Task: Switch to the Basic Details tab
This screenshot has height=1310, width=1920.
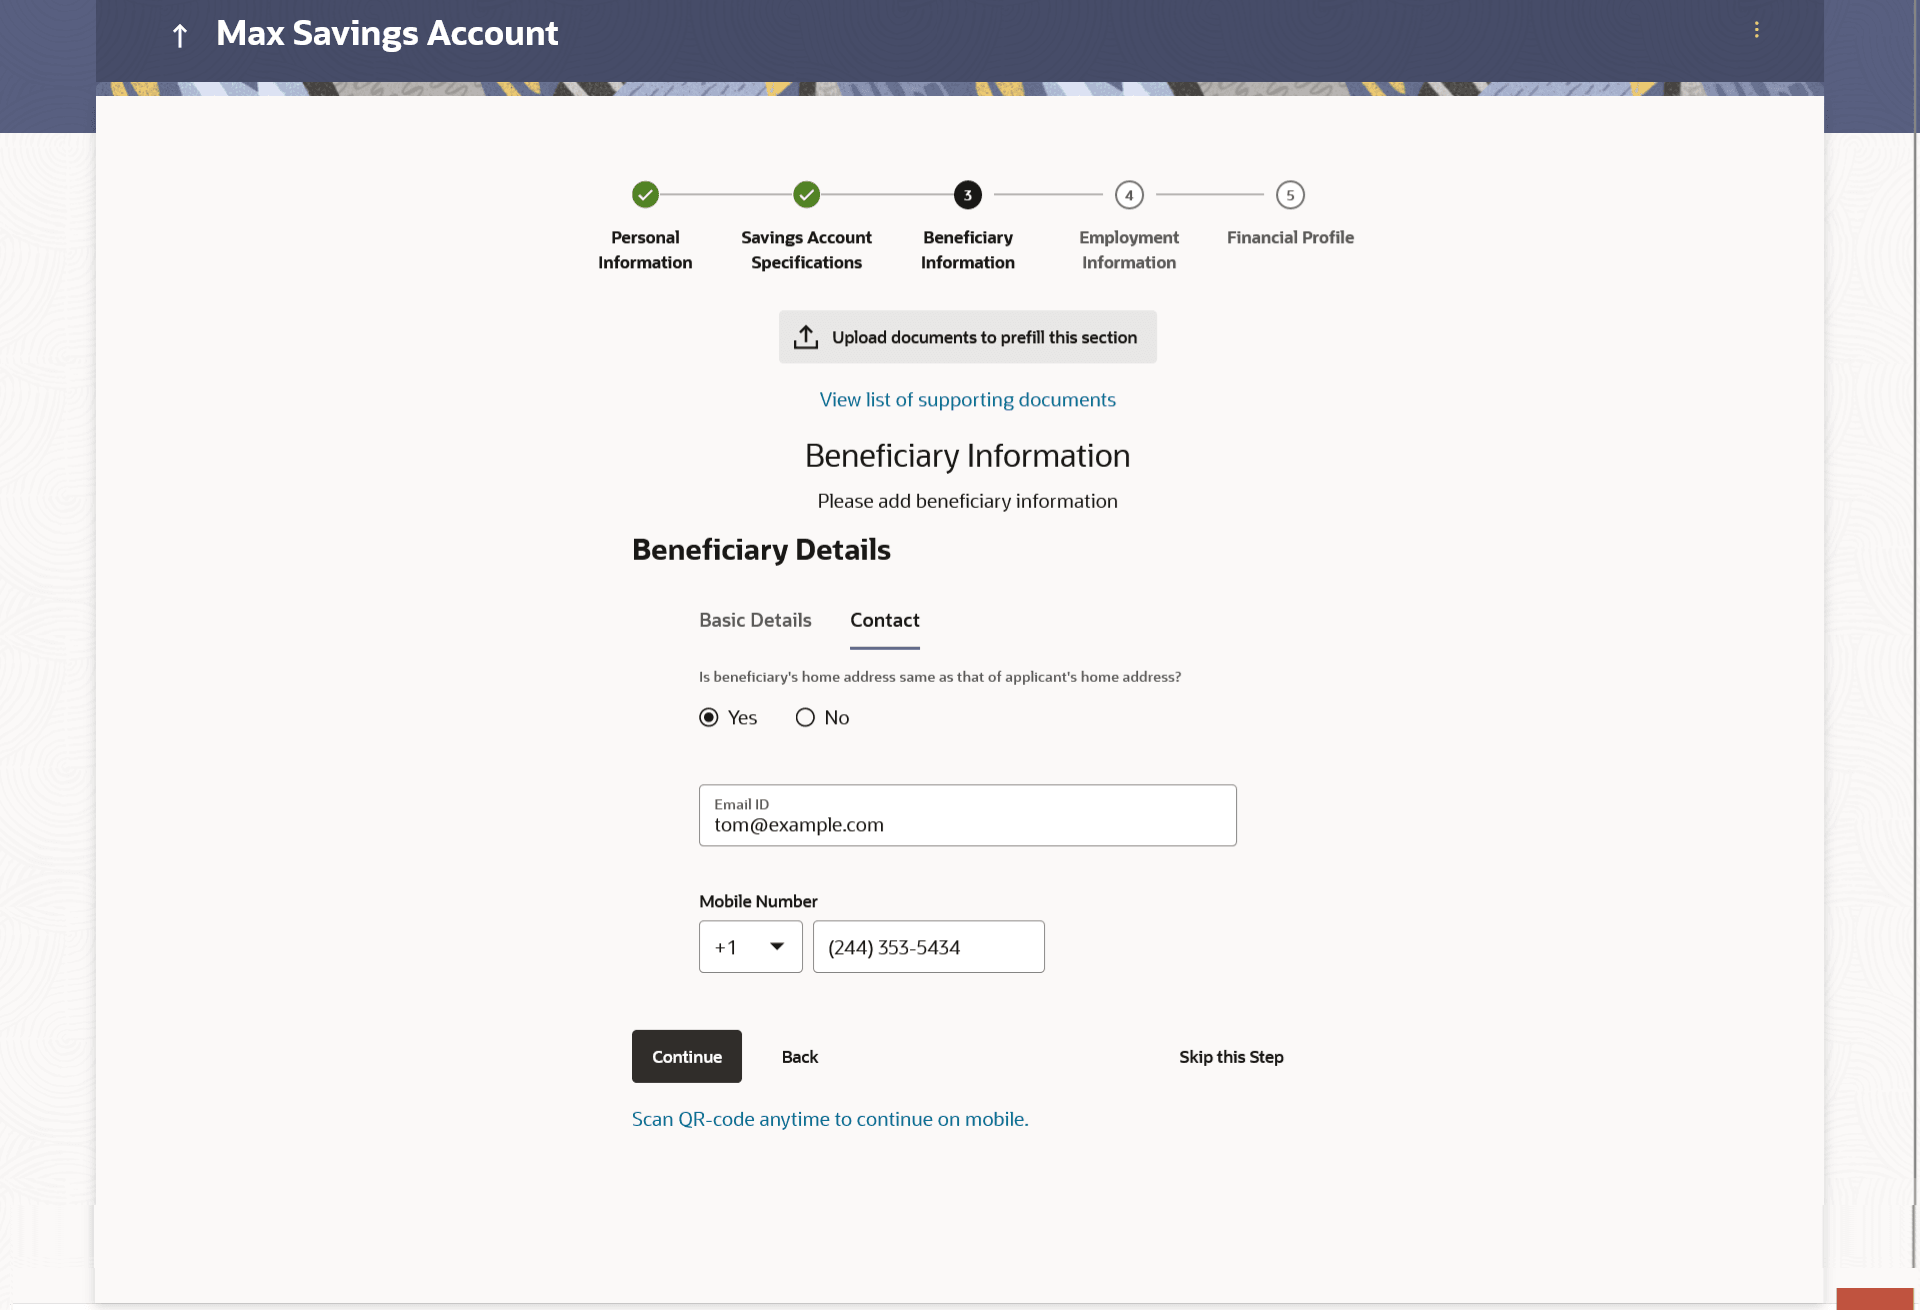Action: tap(755, 620)
